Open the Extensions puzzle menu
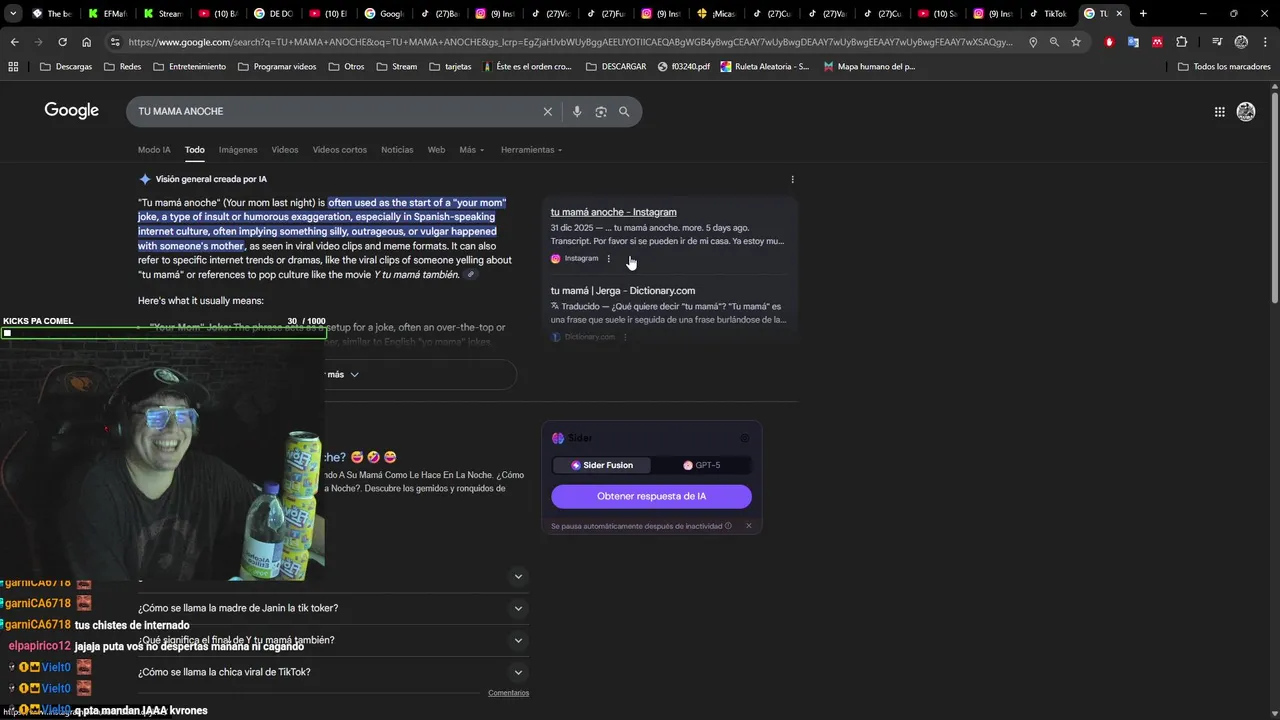The width and height of the screenshot is (1280, 720). [1182, 42]
